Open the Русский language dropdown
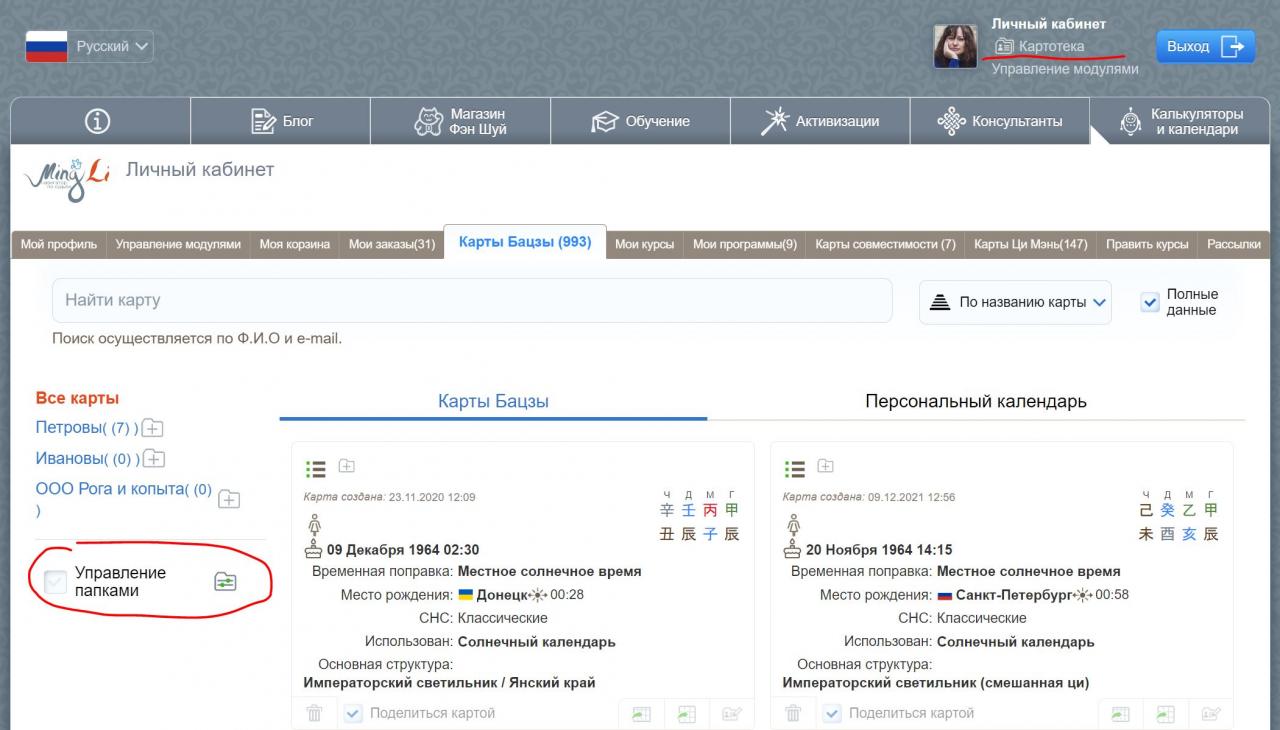Screen dimensions: 1280x730 coord(90,46)
